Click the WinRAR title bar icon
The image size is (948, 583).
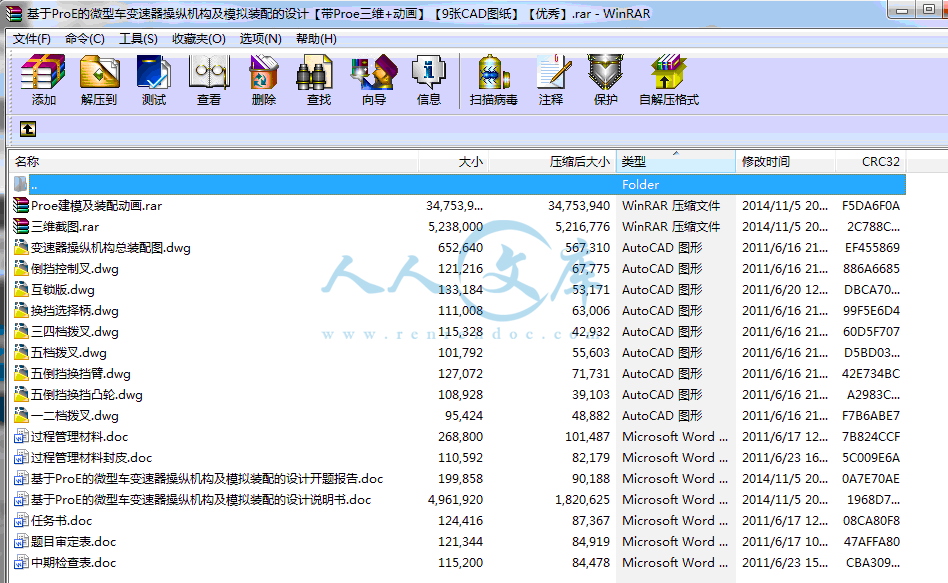13,13
